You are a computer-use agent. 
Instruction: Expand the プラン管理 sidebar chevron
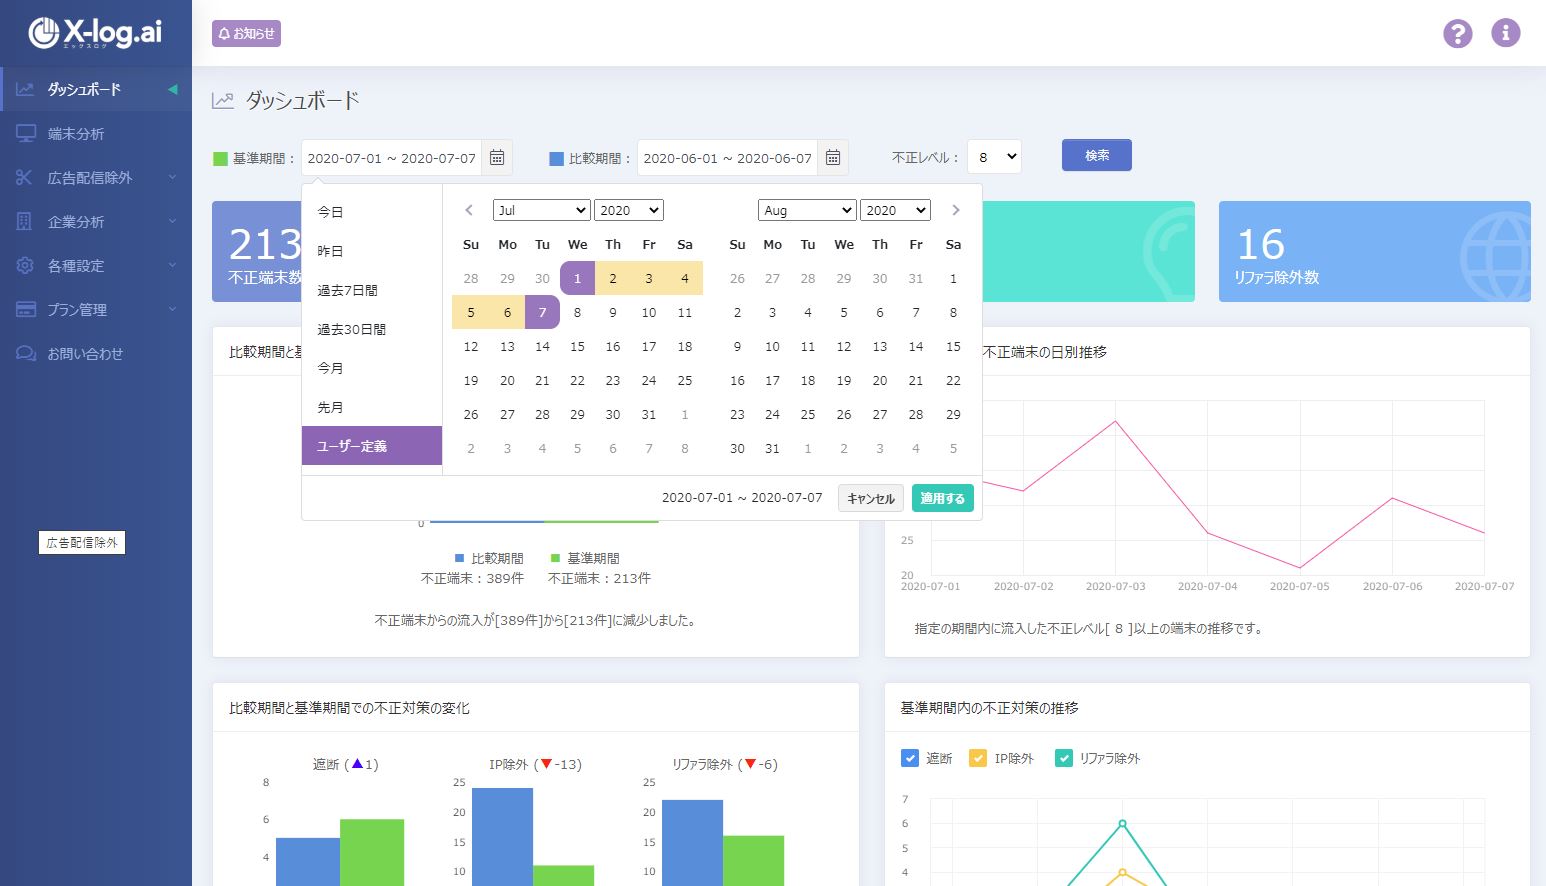[172, 309]
